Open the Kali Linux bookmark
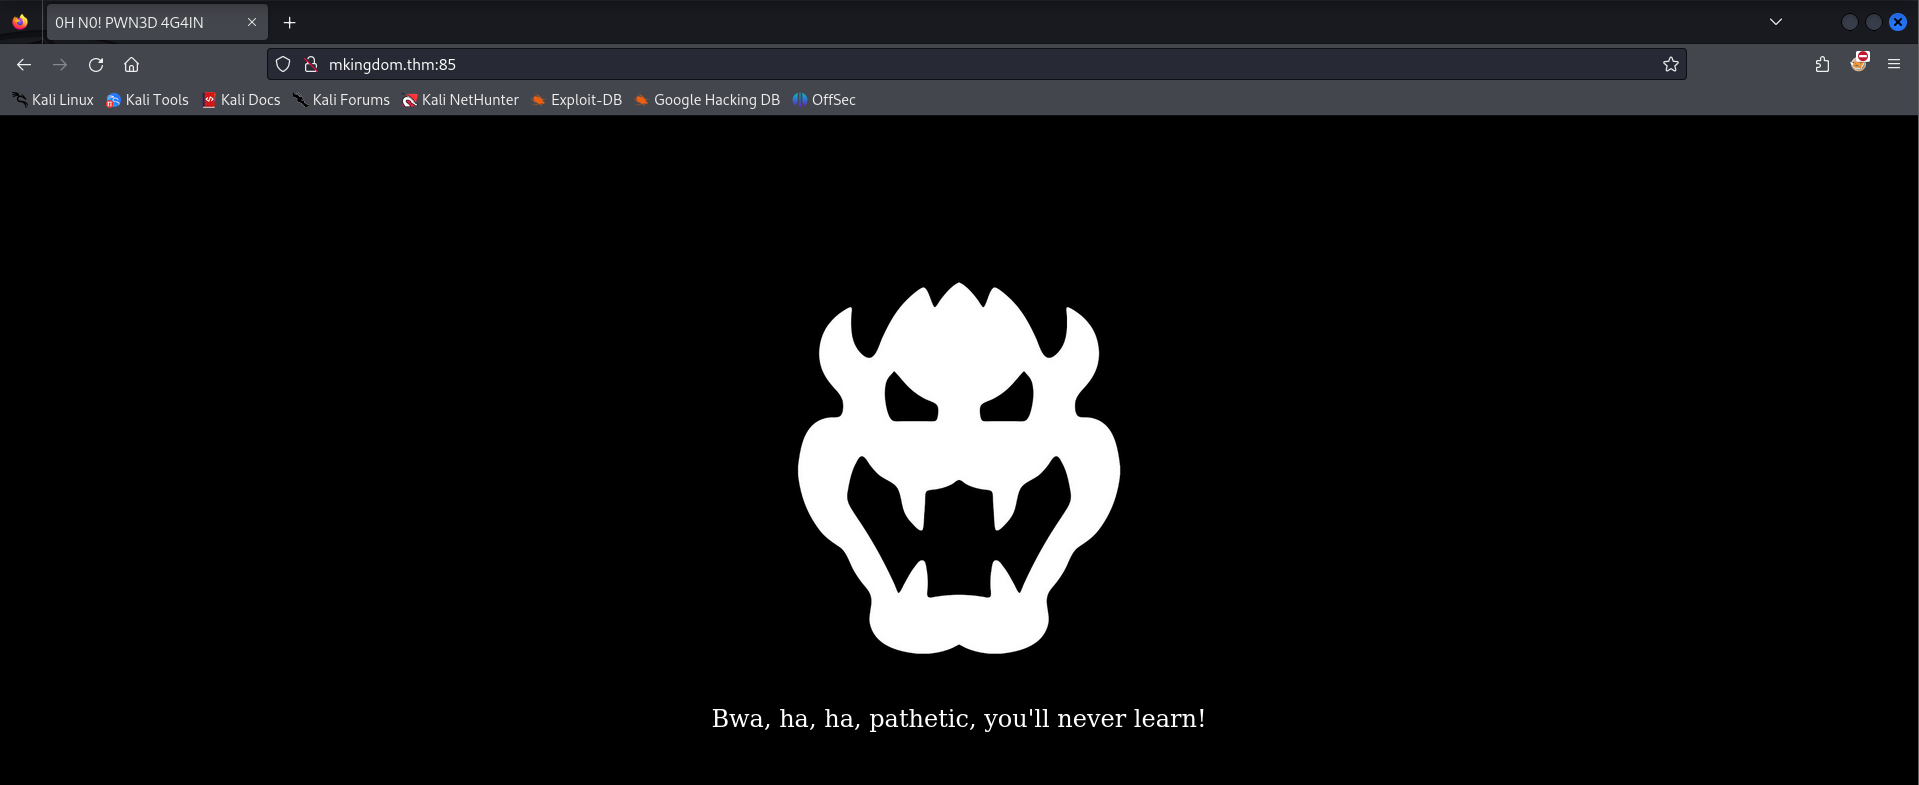 pos(53,100)
